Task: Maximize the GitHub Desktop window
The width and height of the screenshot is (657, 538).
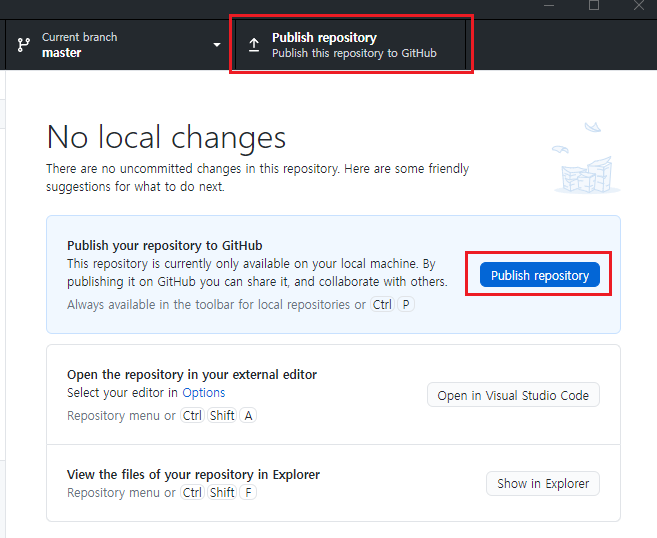Action: coord(594,5)
